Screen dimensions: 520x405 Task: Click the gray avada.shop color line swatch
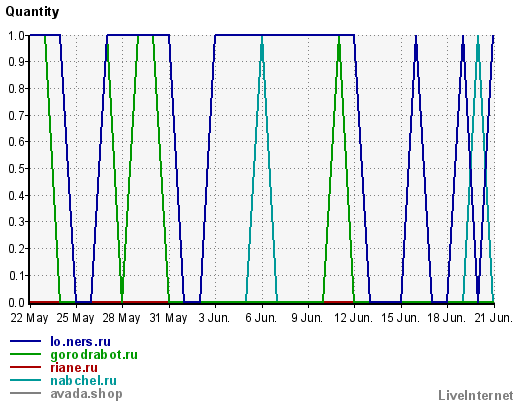coord(25,393)
